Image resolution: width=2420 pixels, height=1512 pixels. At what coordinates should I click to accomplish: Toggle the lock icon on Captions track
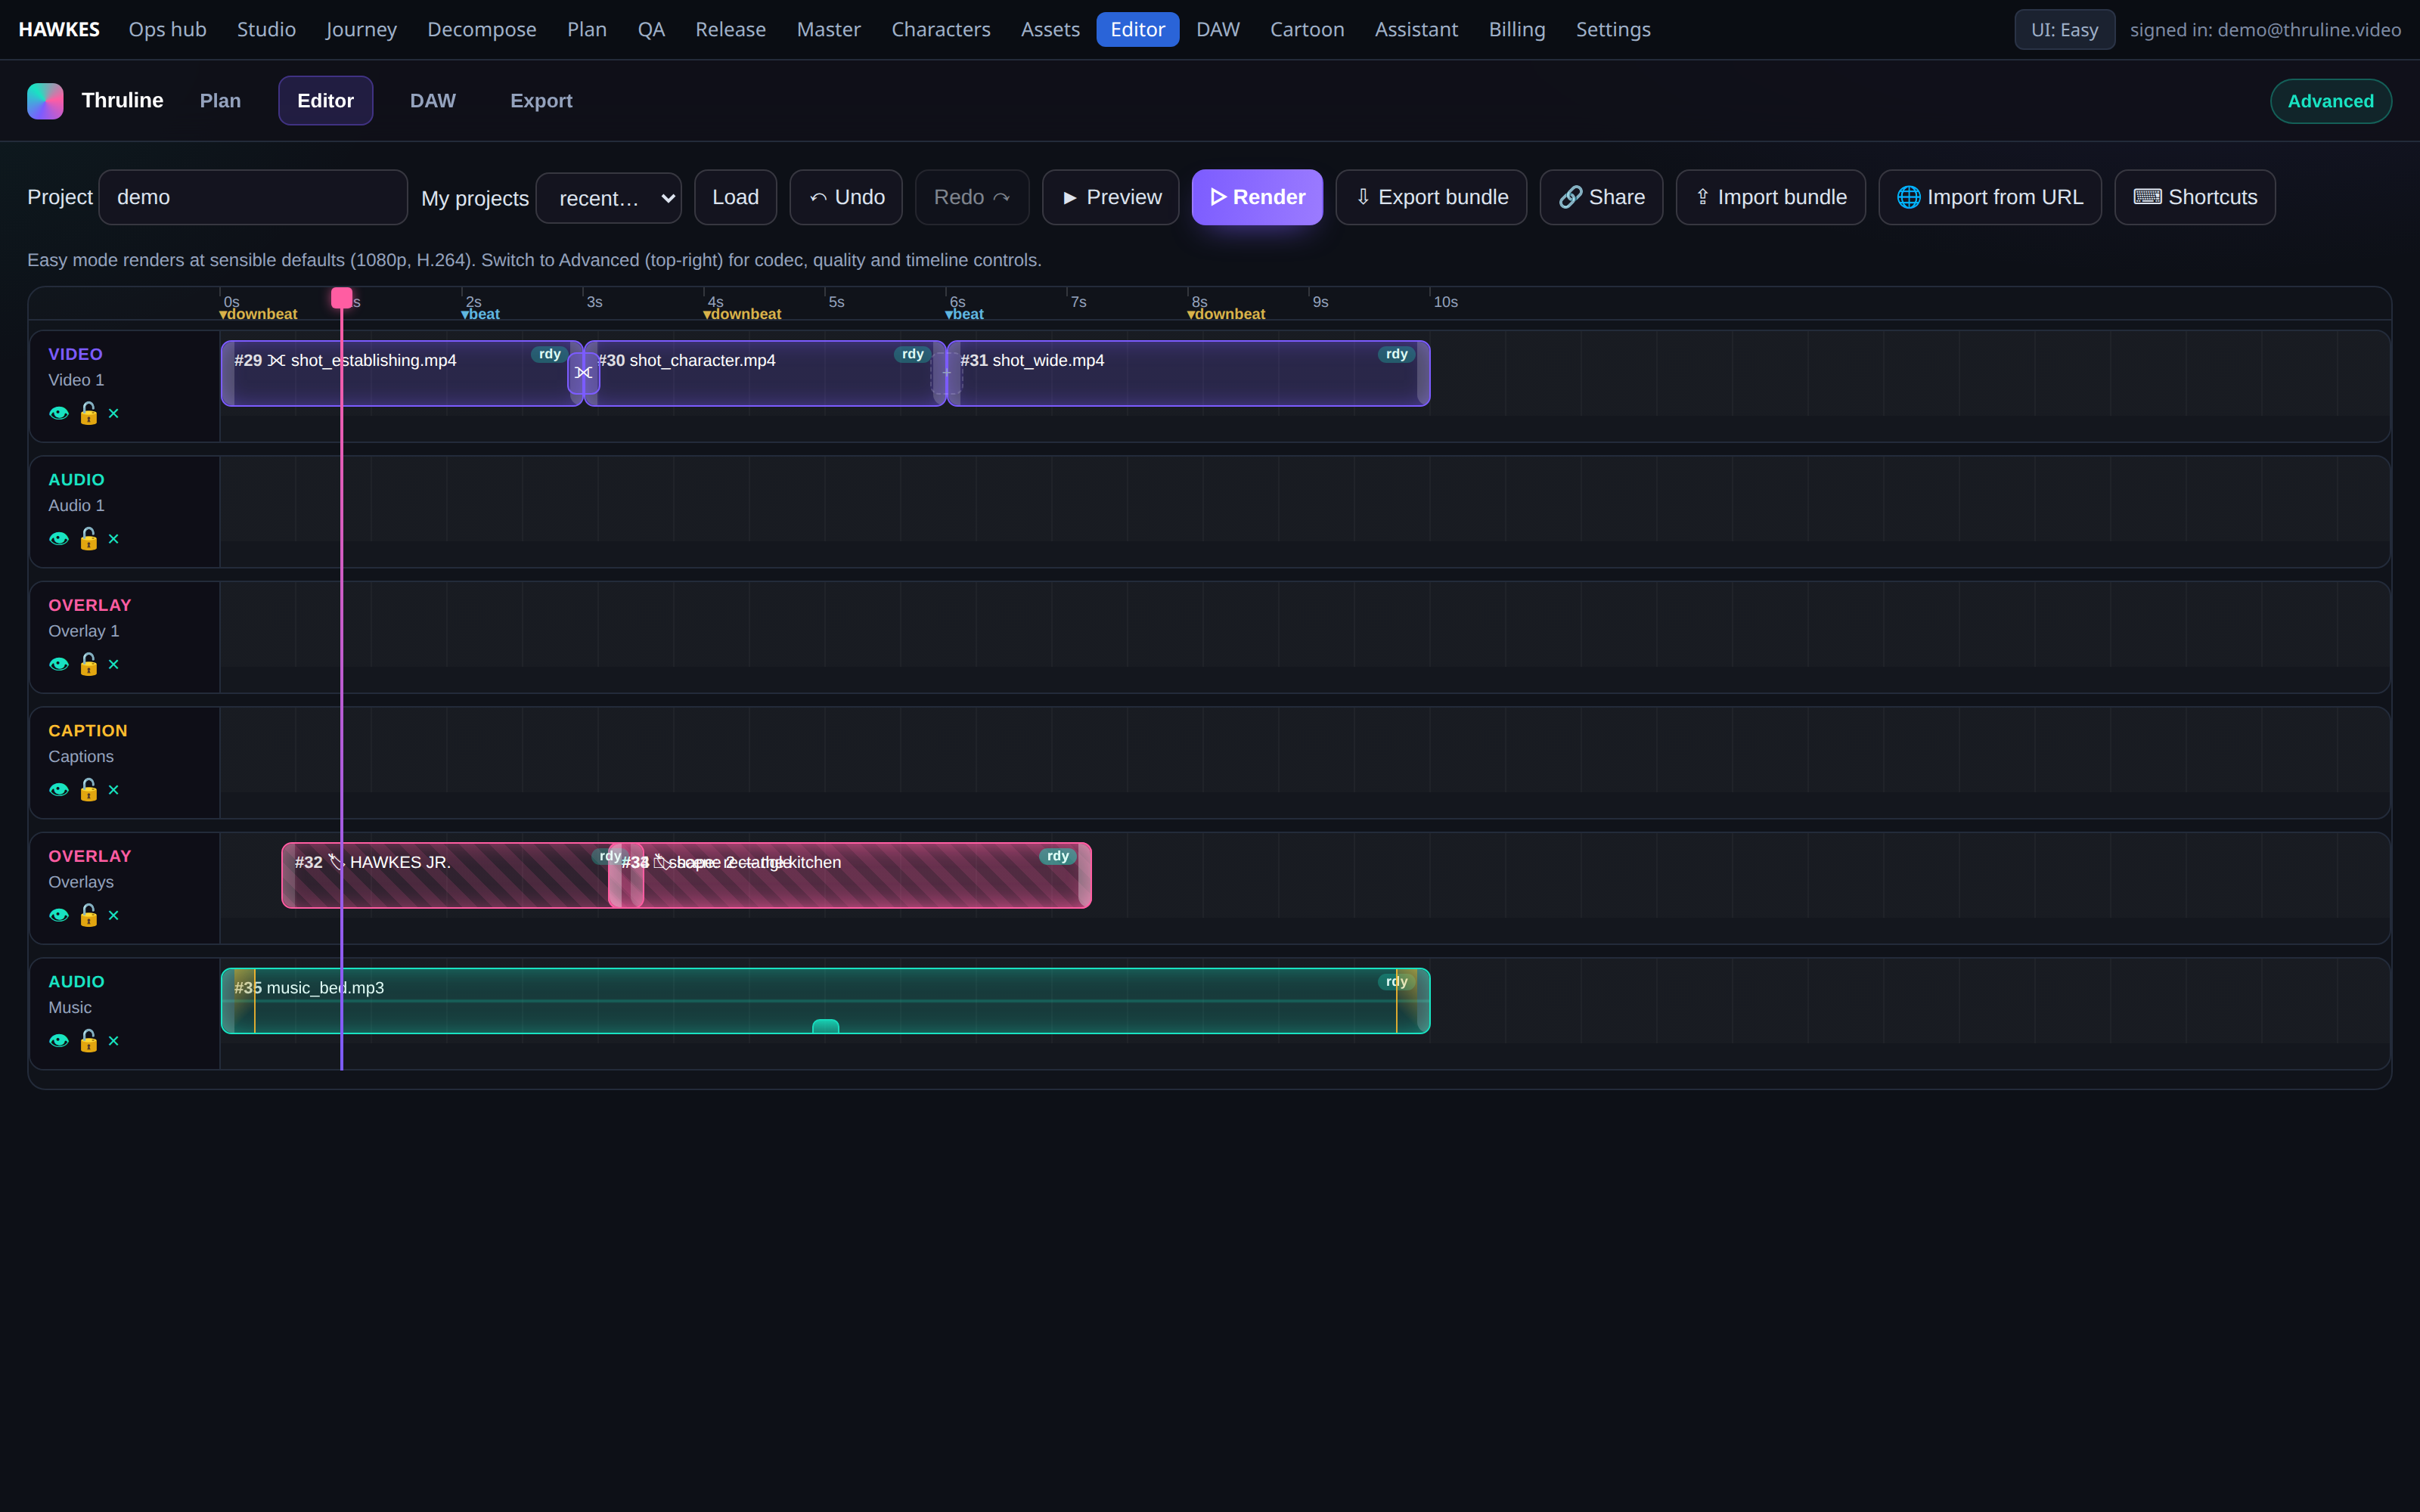tap(88, 790)
